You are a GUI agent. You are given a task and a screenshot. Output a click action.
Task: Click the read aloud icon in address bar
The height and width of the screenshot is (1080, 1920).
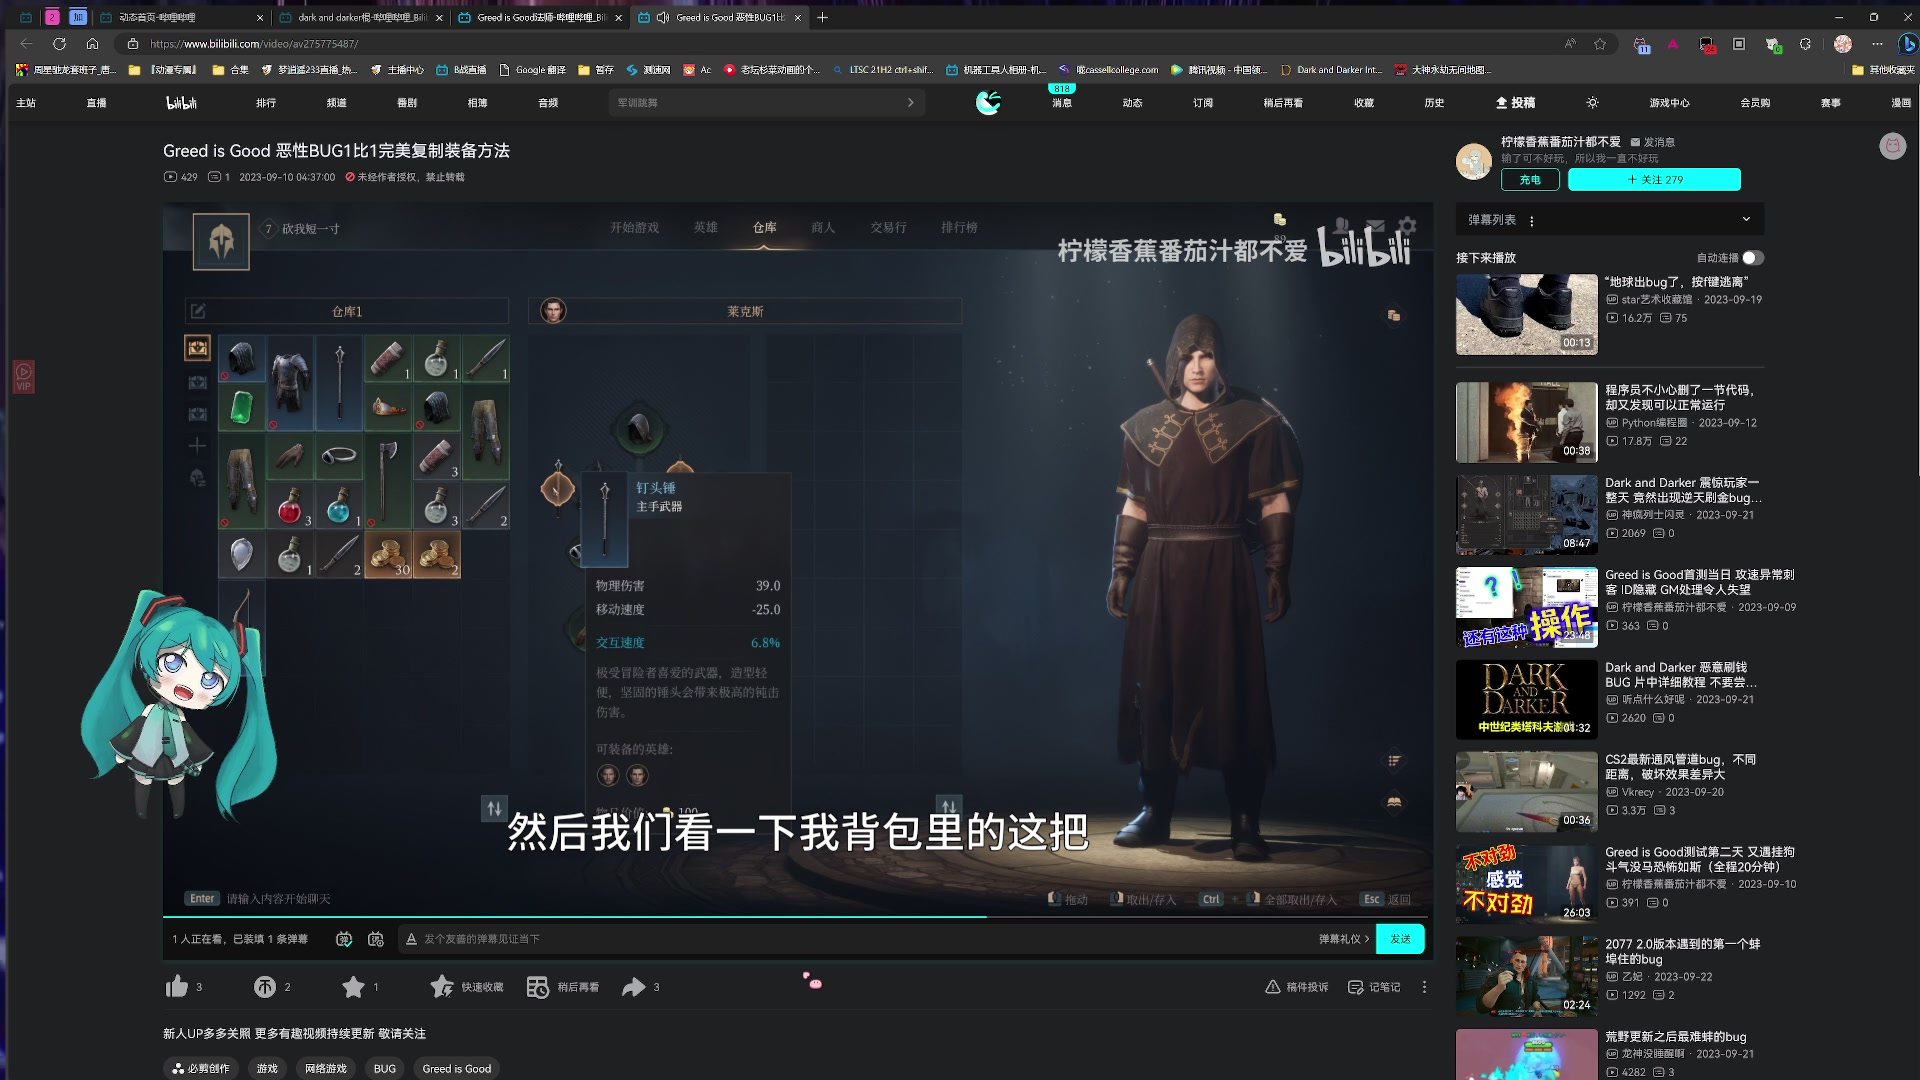point(1570,44)
